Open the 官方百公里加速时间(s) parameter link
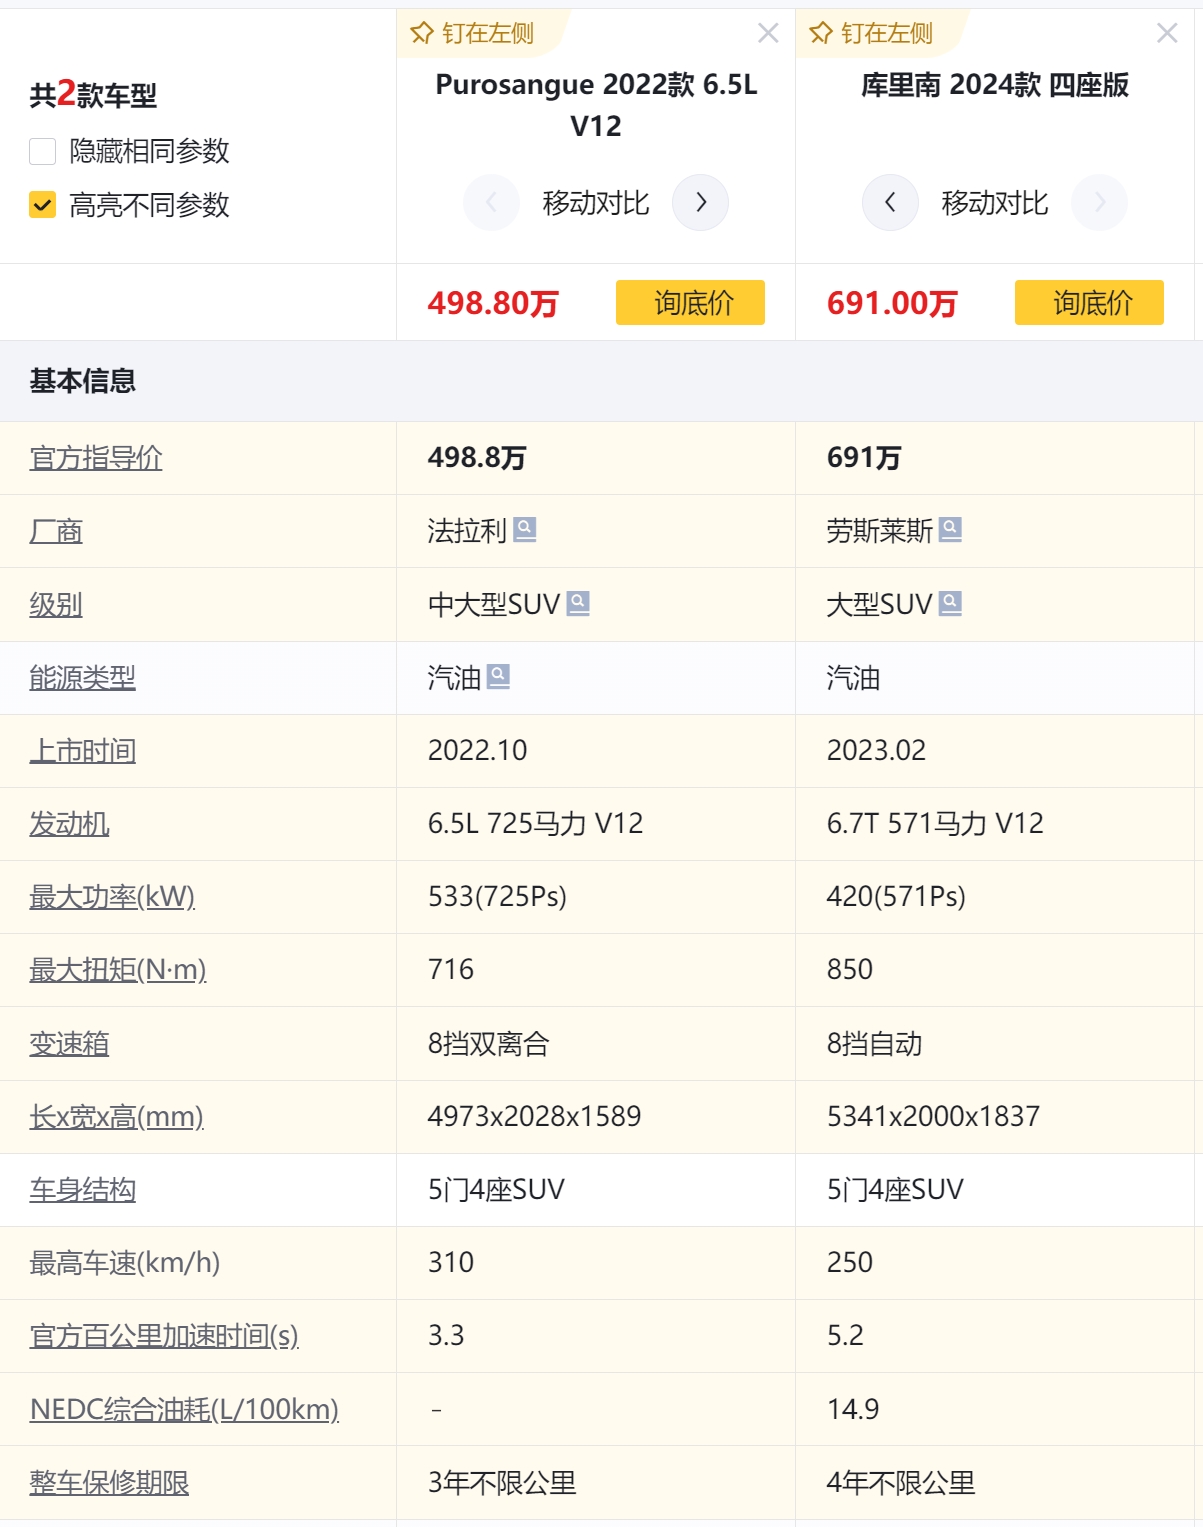Screen dimensions: 1203x1527 pos(164,1335)
